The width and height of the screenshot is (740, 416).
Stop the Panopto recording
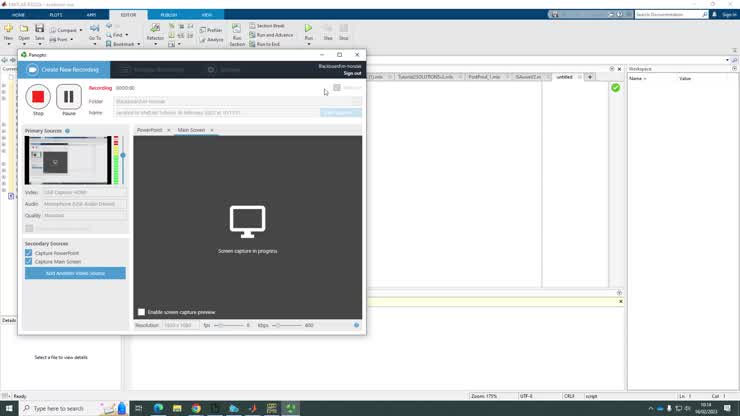[38, 97]
